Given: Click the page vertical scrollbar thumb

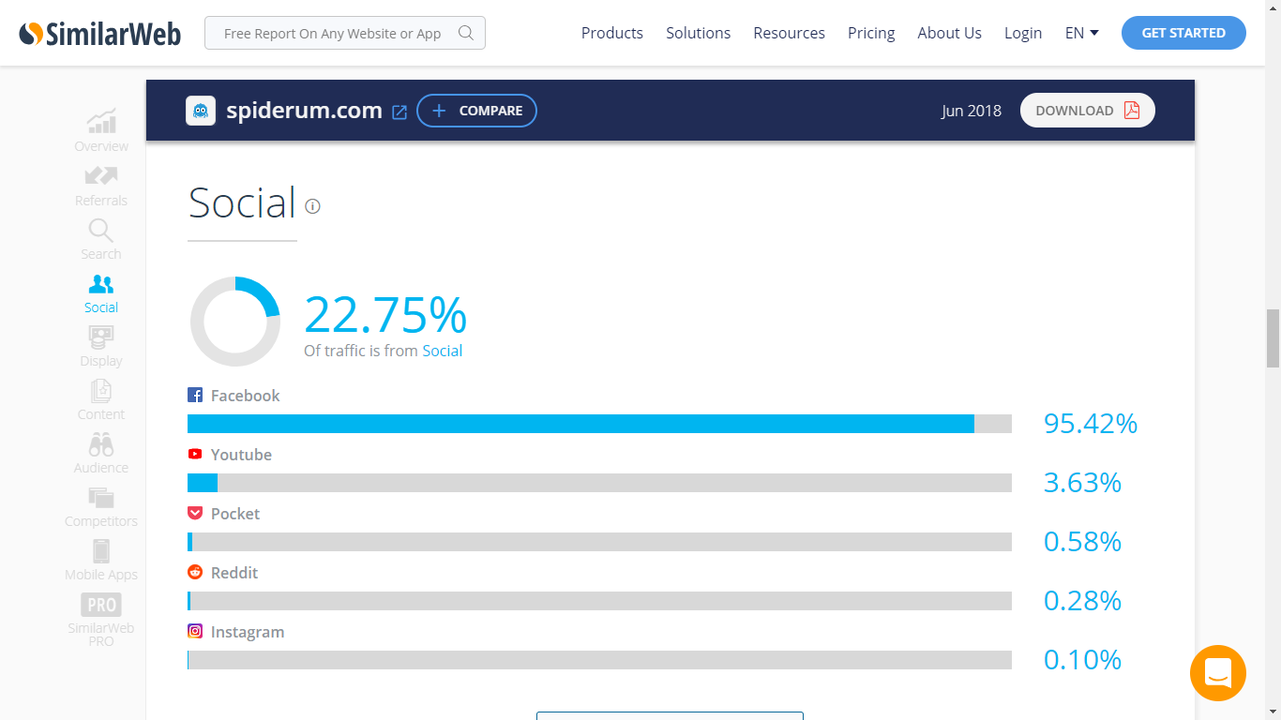Looking at the screenshot, I should click(1272, 338).
